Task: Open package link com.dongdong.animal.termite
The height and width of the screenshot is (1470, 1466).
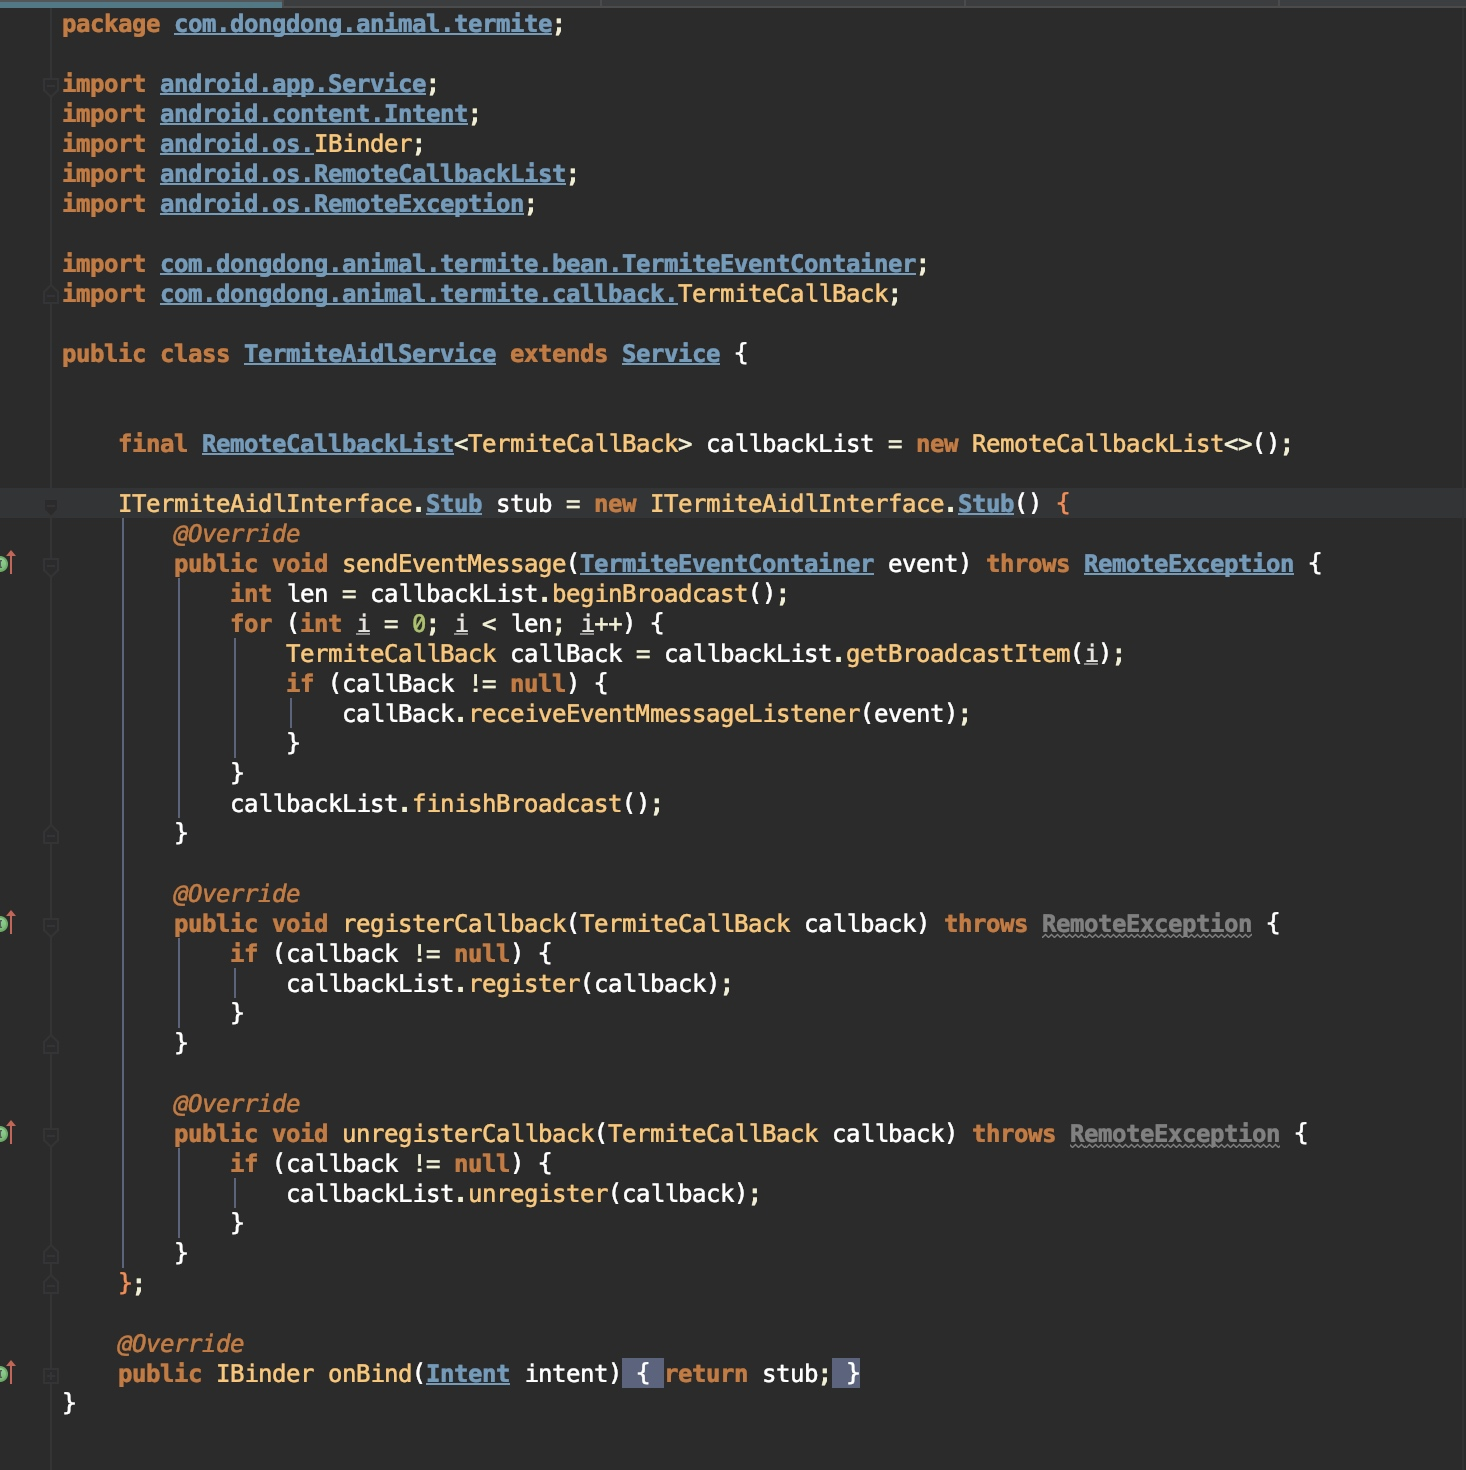Action: pos(363,24)
